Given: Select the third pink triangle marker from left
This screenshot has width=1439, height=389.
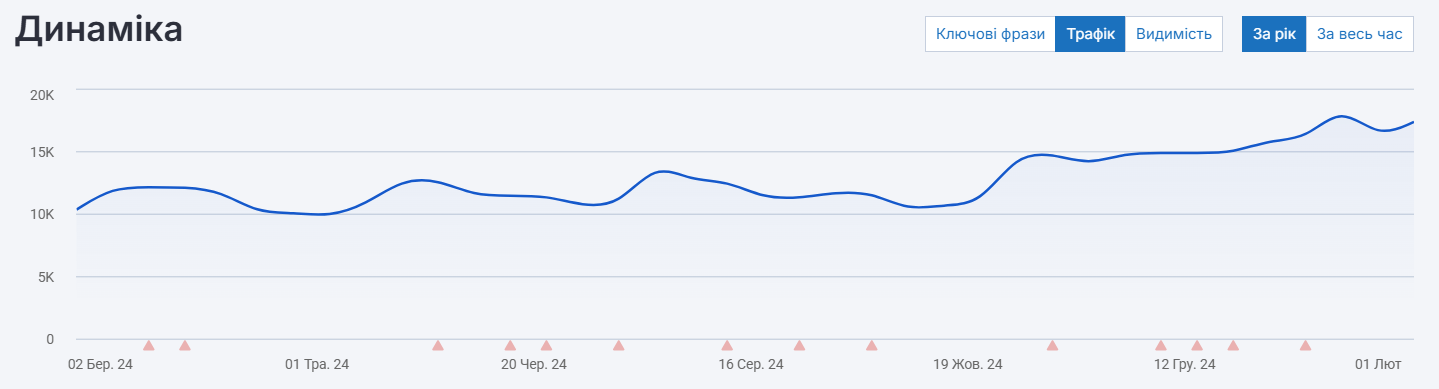Looking at the screenshot, I should pyautogui.click(x=438, y=345).
